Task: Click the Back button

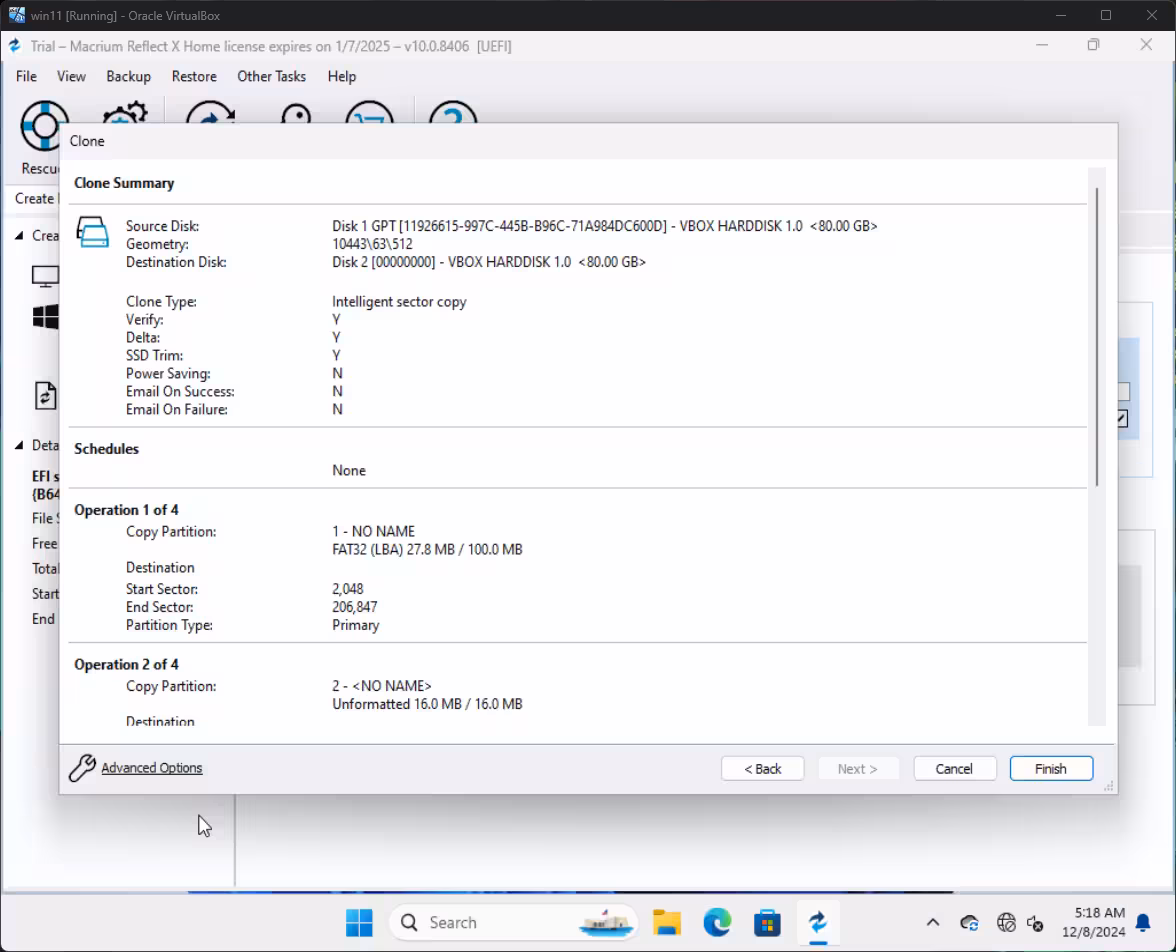Action: [763, 769]
